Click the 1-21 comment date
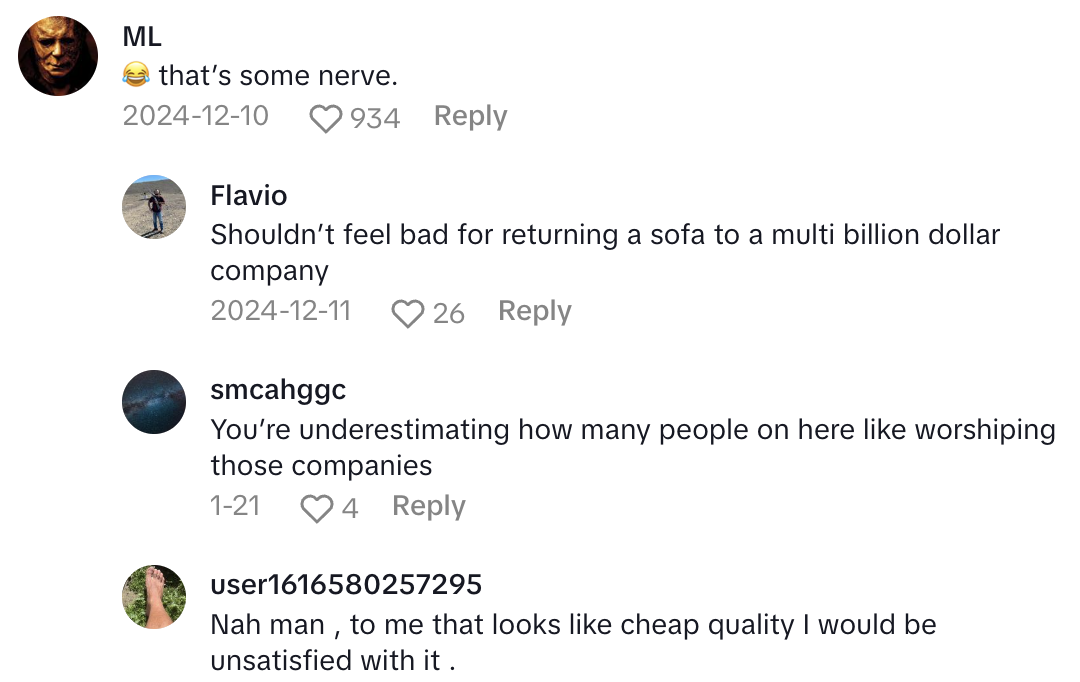The width and height of the screenshot is (1080, 682). 235,507
